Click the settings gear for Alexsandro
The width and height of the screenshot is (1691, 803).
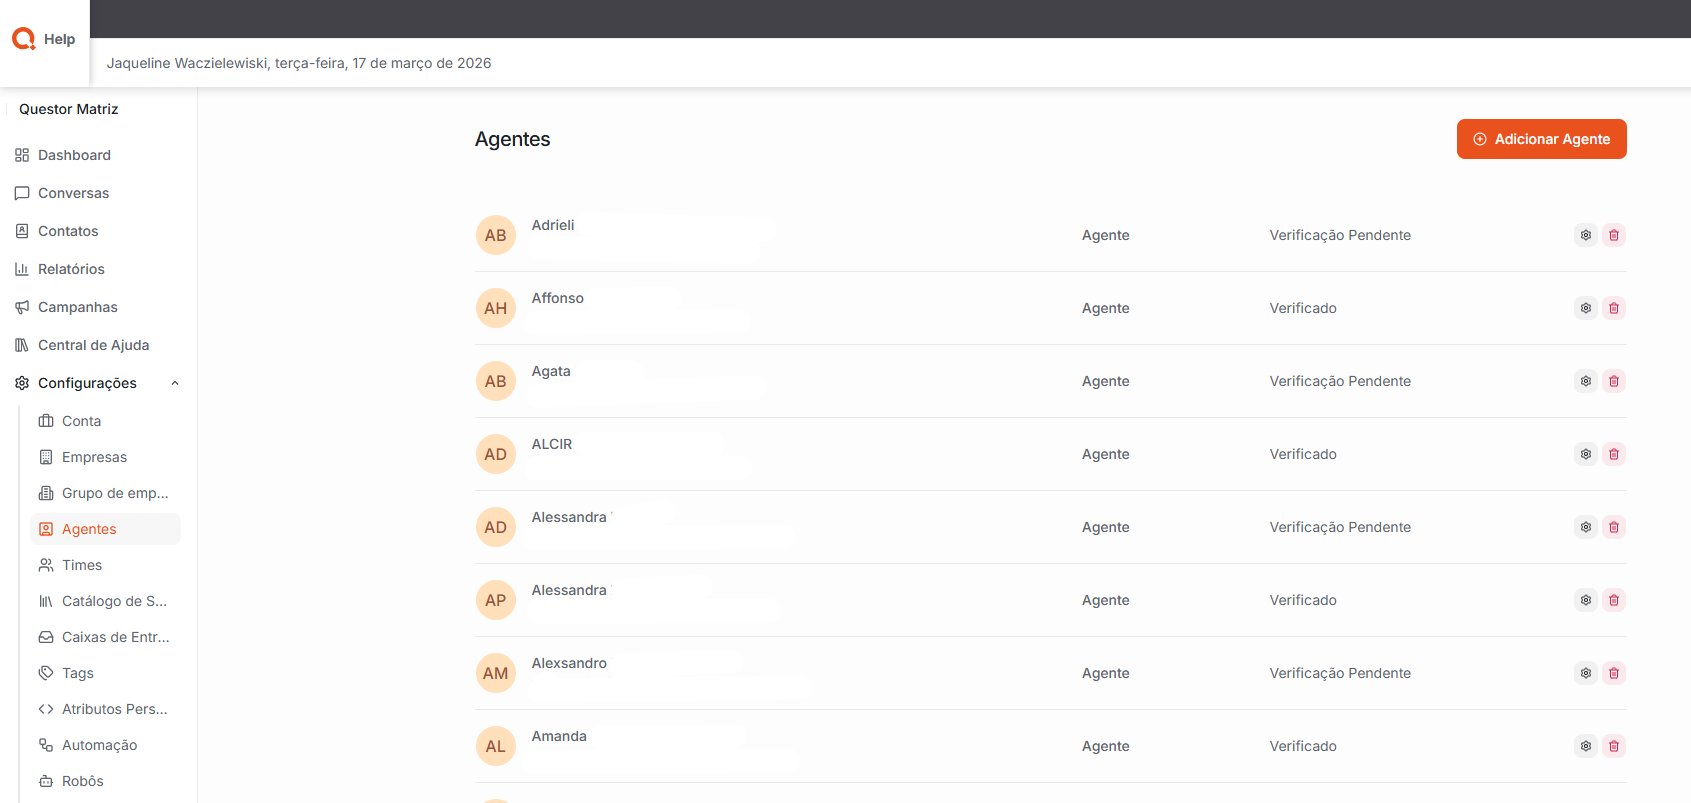click(1585, 673)
